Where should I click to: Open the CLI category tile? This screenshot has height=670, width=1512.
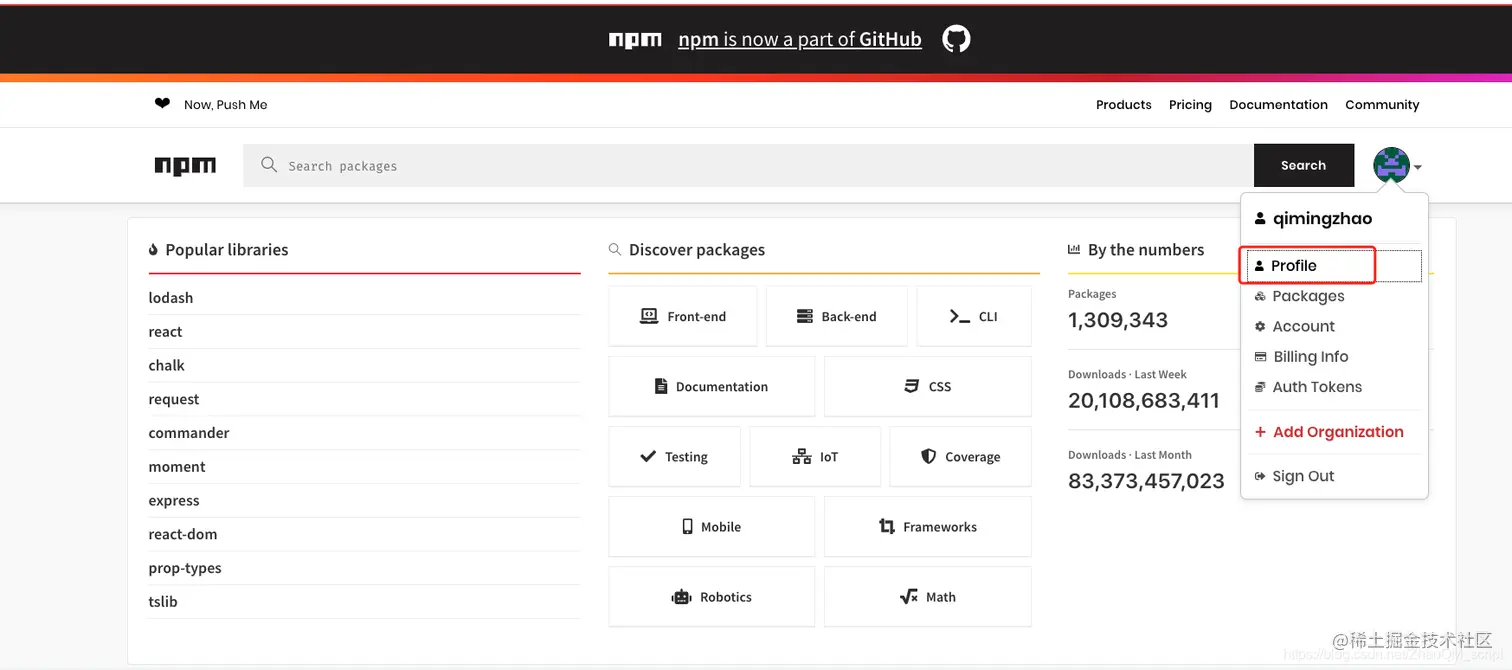click(974, 316)
